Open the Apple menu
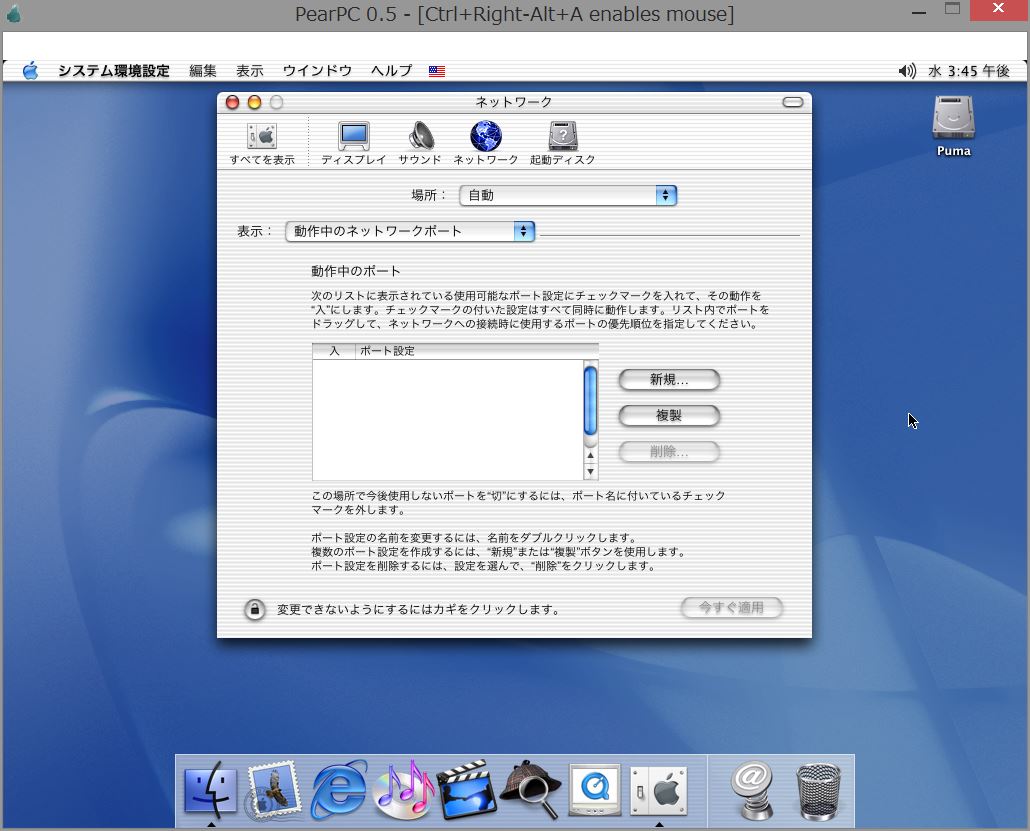The image size is (1030, 831). [30, 70]
